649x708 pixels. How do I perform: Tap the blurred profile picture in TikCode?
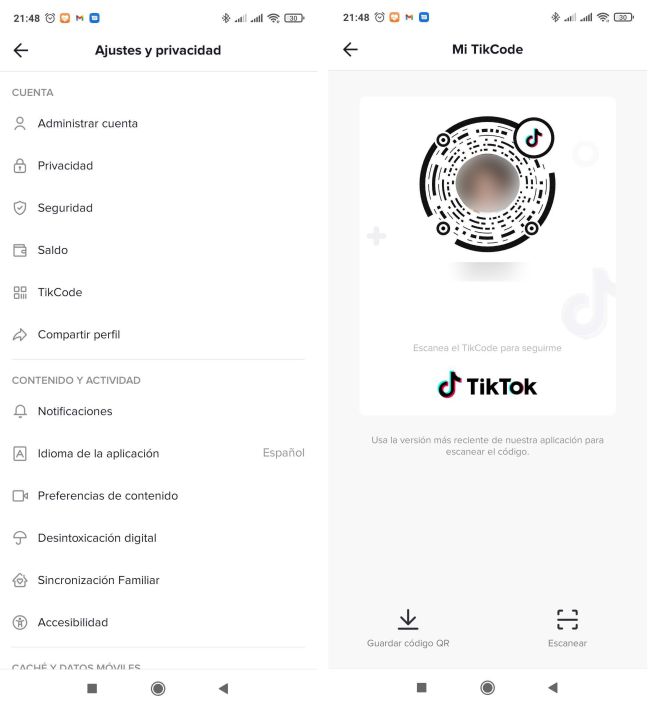point(487,183)
